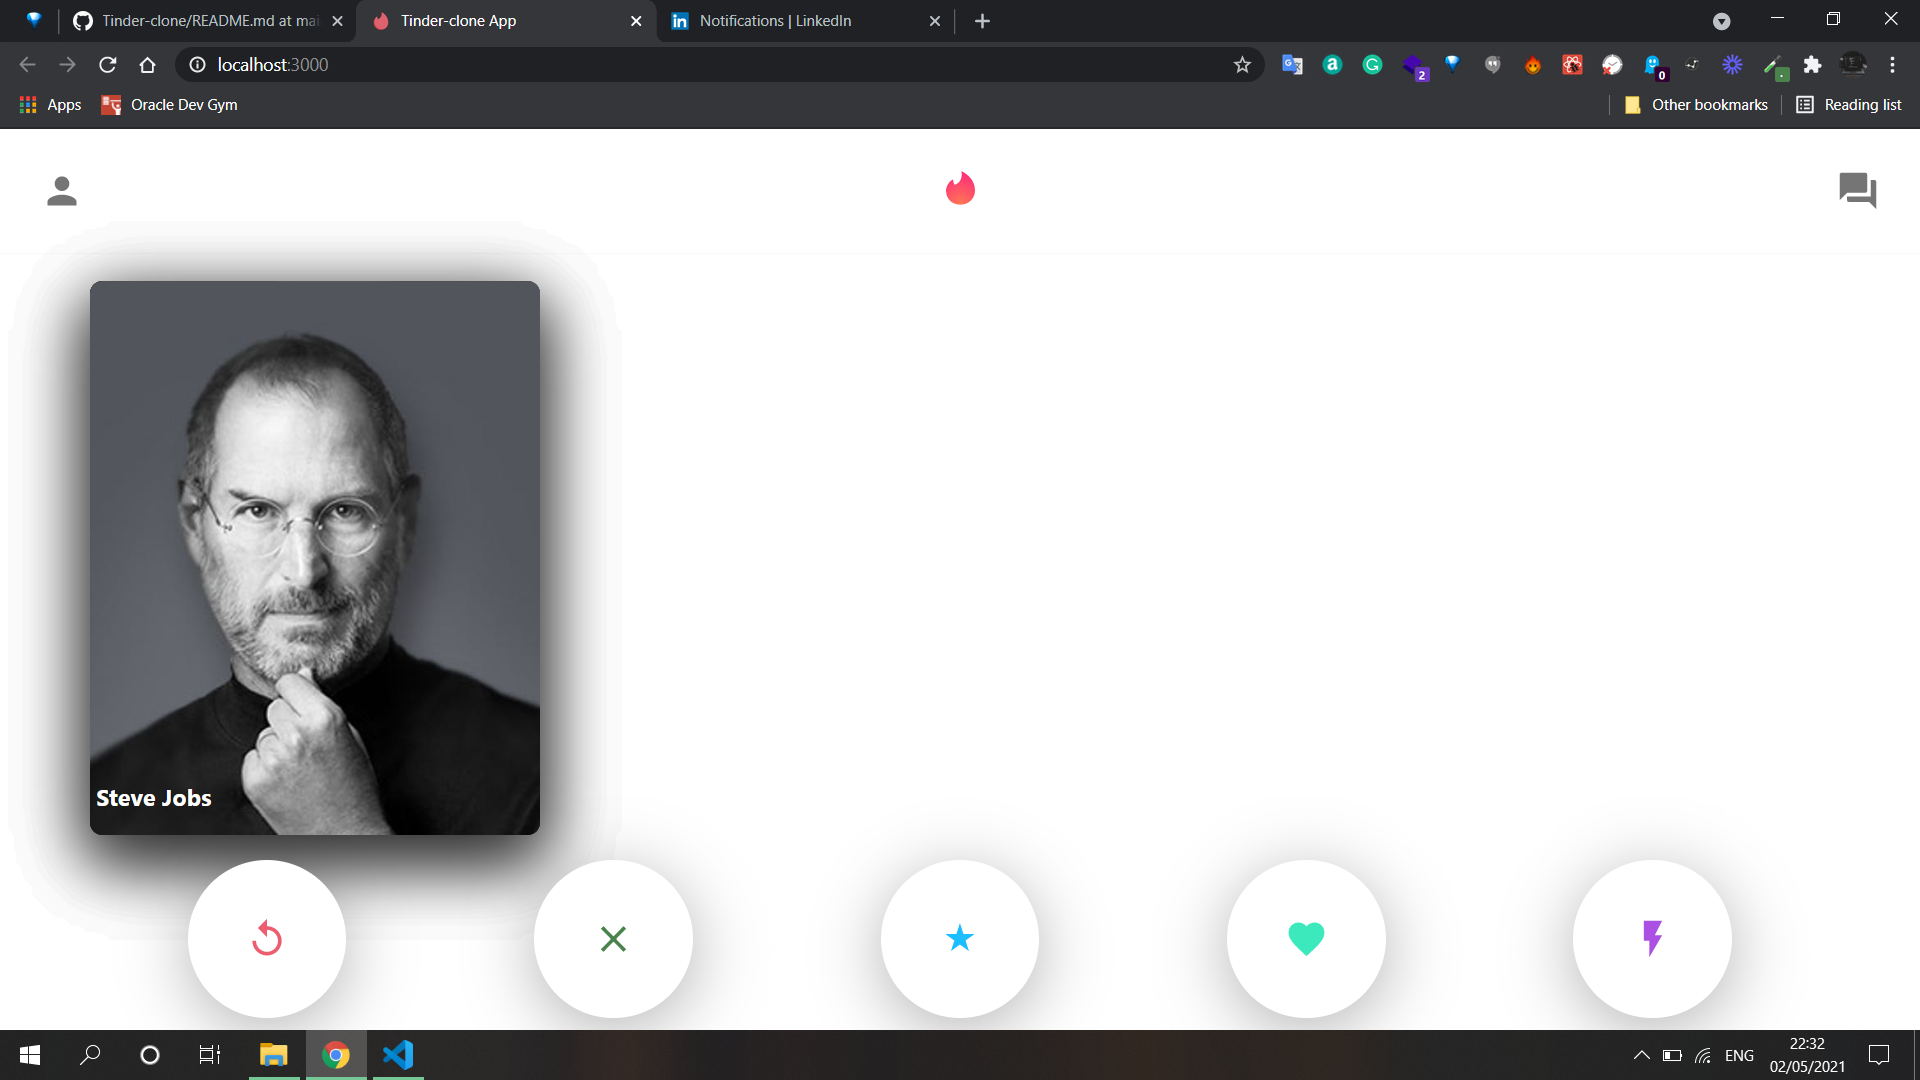Select the Steve Jobs profile card

(x=315, y=557)
